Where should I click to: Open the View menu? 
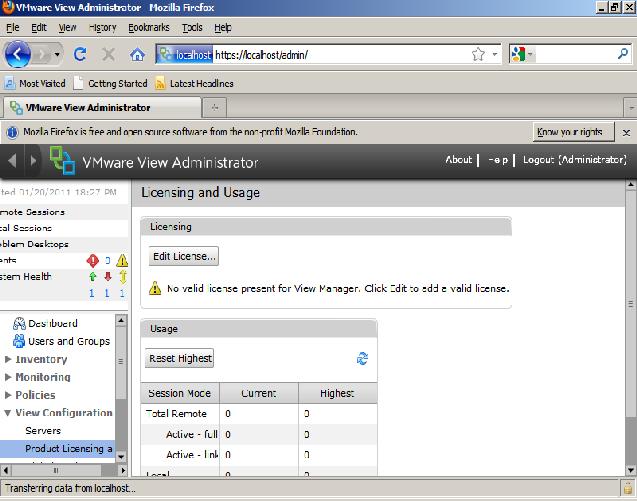tap(67, 28)
